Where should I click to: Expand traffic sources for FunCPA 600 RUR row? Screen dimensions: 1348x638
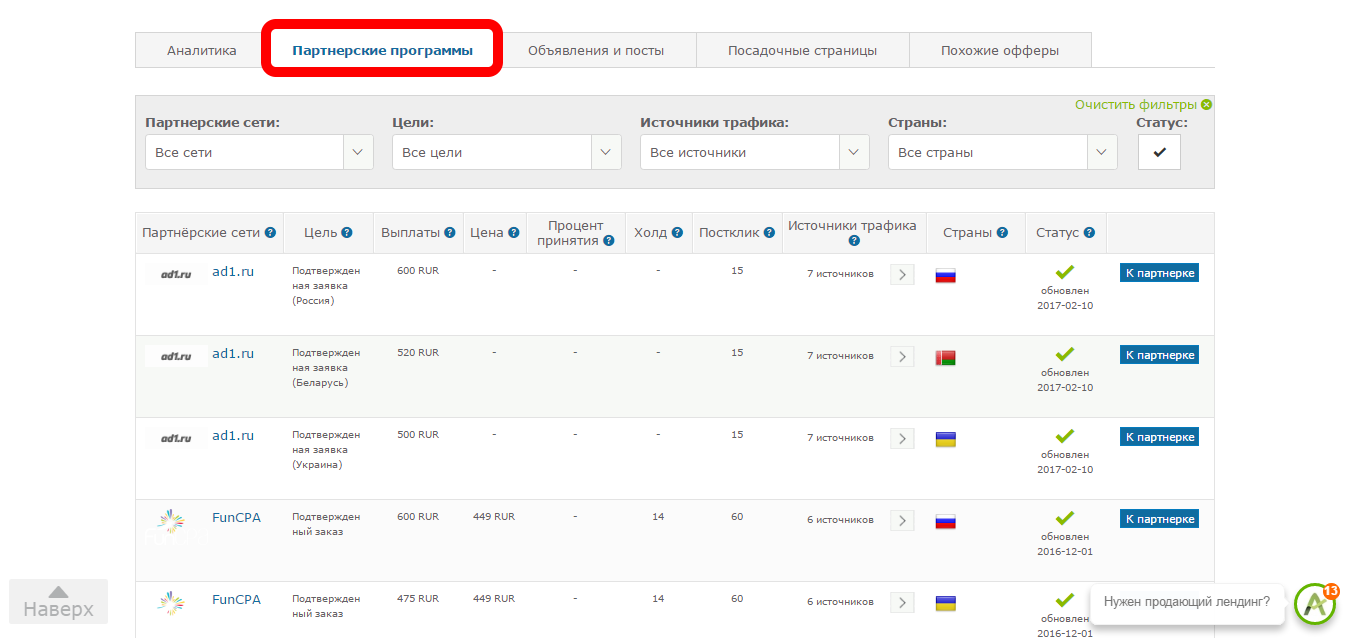[902, 520]
